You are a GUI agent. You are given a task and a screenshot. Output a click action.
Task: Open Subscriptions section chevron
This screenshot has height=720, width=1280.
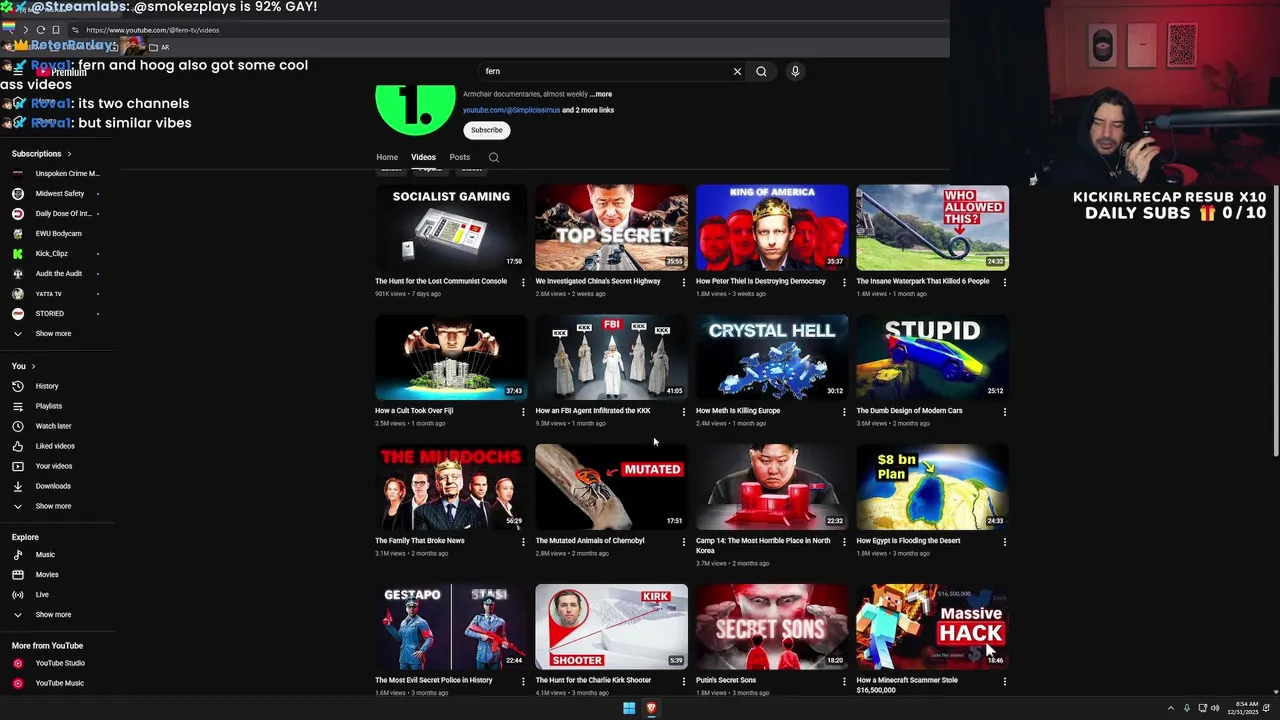pyautogui.click(x=69, y=154)
